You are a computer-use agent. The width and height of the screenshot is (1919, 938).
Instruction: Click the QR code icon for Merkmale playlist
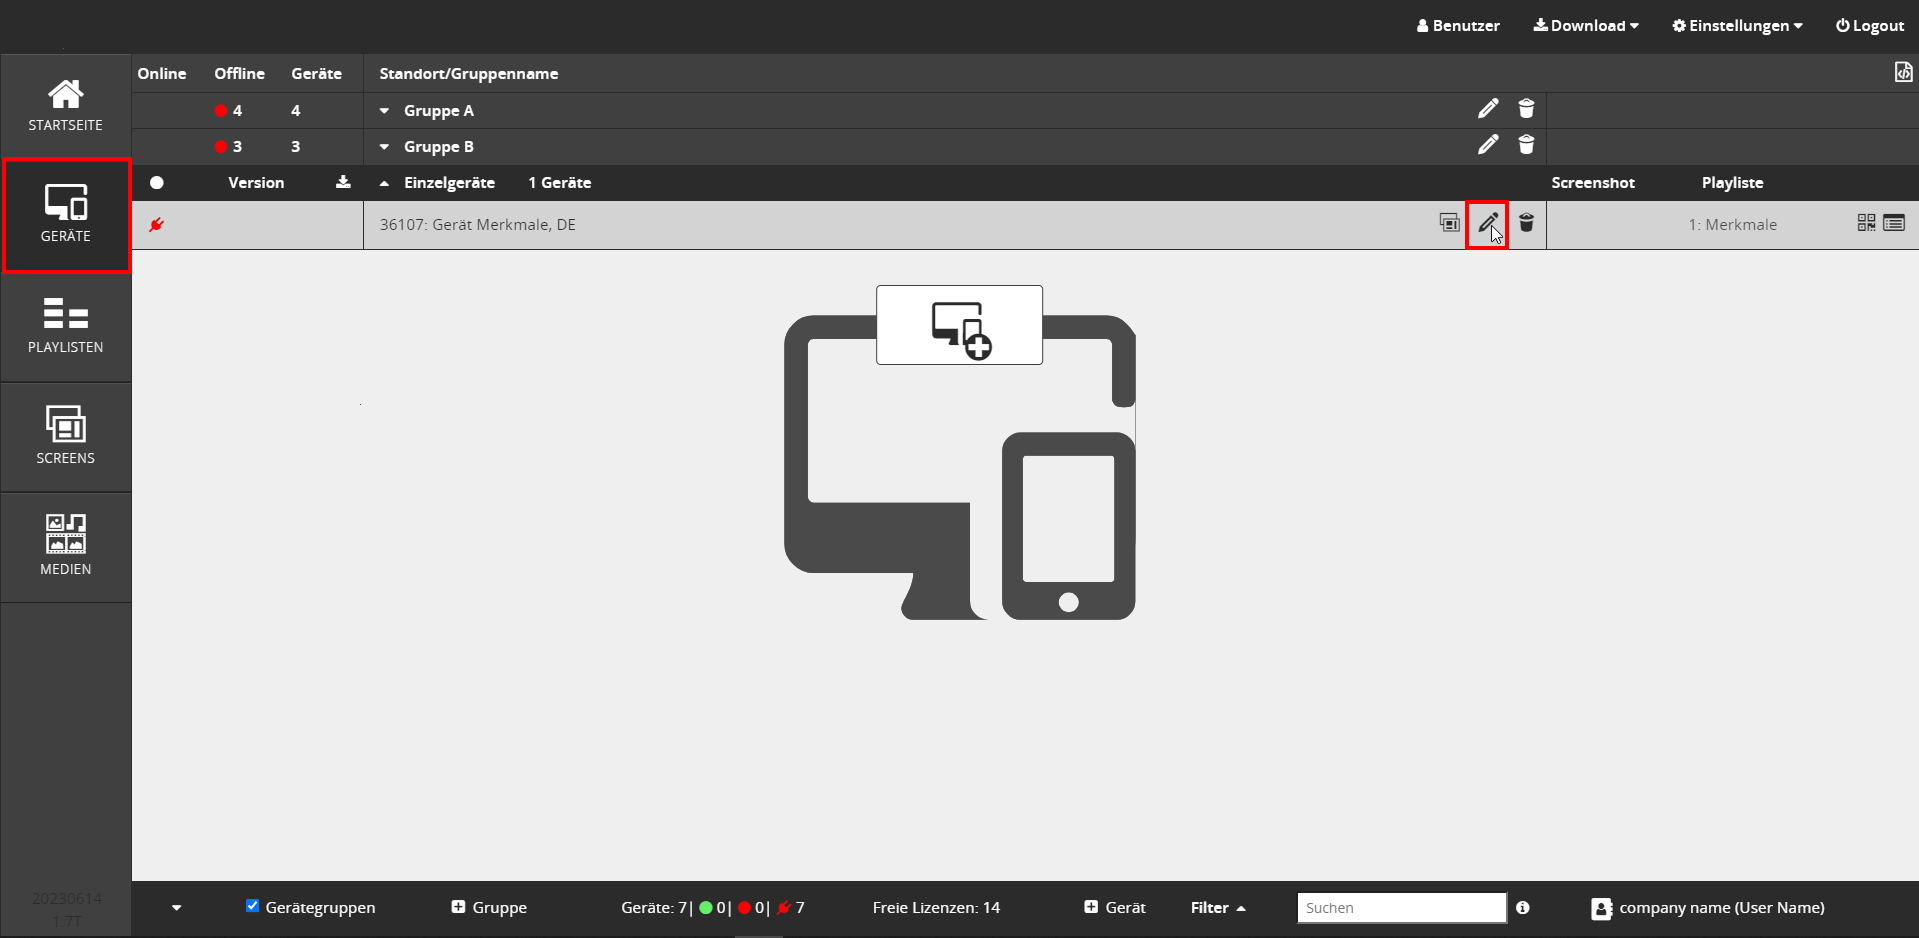click(1866, 223)
